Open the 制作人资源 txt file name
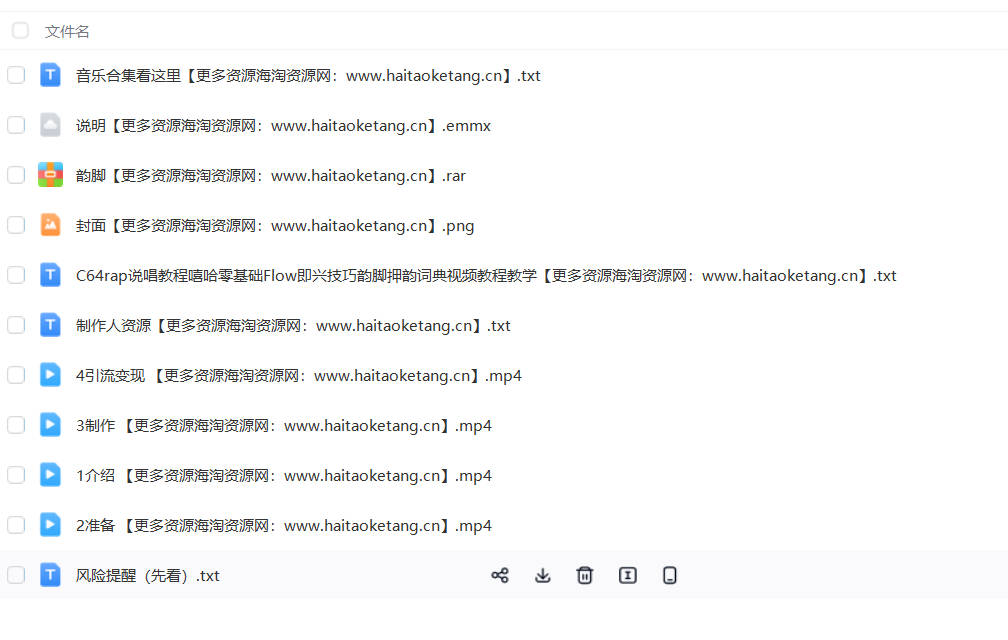Viewport: 1008px width, 640px height. [293, 326]
